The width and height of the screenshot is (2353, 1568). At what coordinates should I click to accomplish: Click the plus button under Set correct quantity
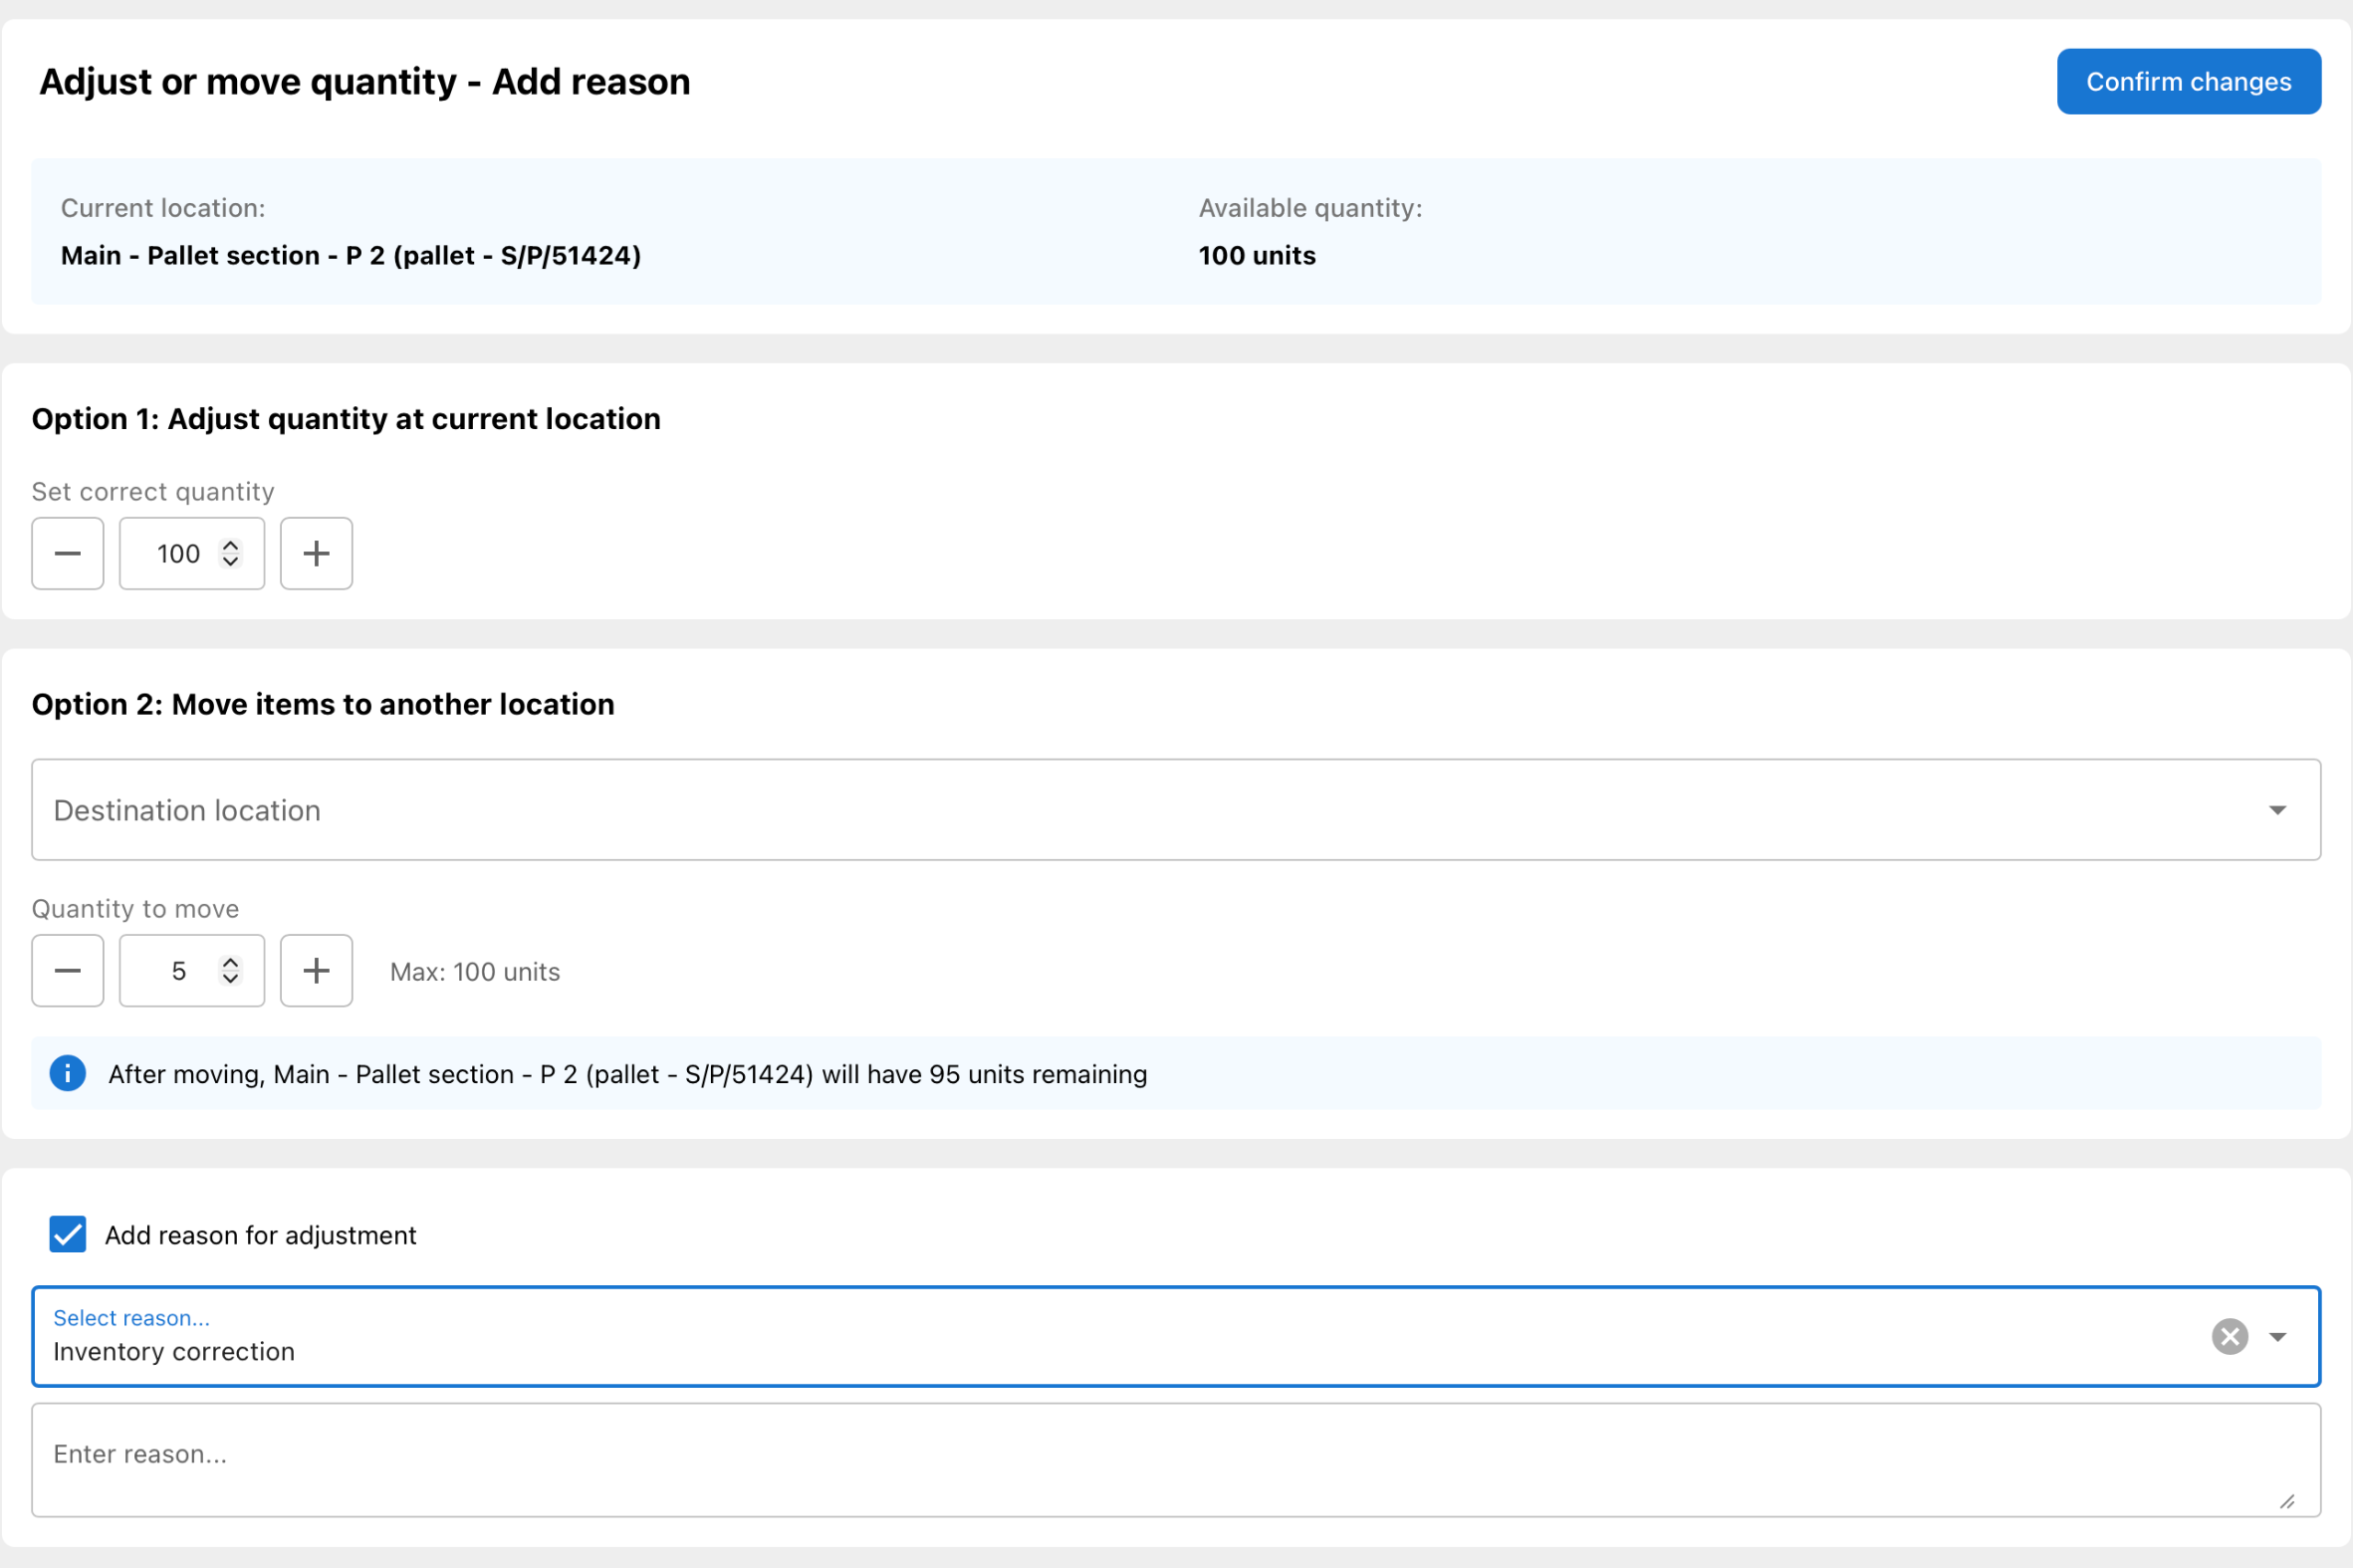click(316, 553)
